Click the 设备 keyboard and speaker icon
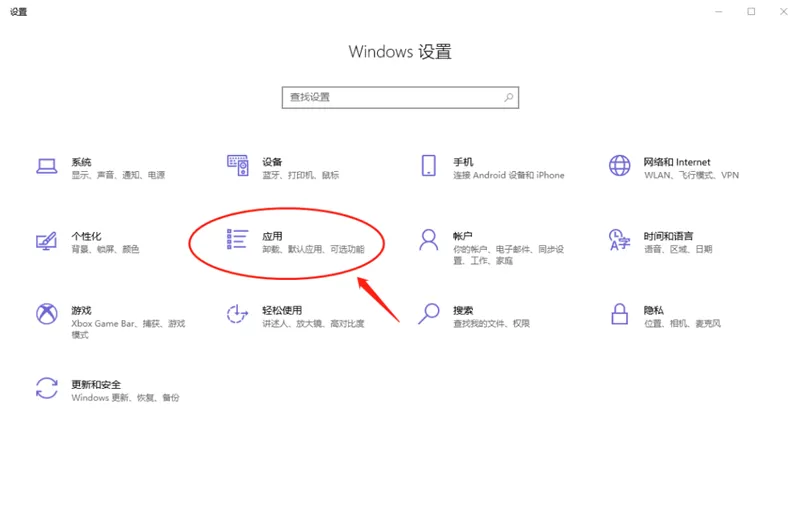Screen dimensions: 800x513 (x=238, y=166)
